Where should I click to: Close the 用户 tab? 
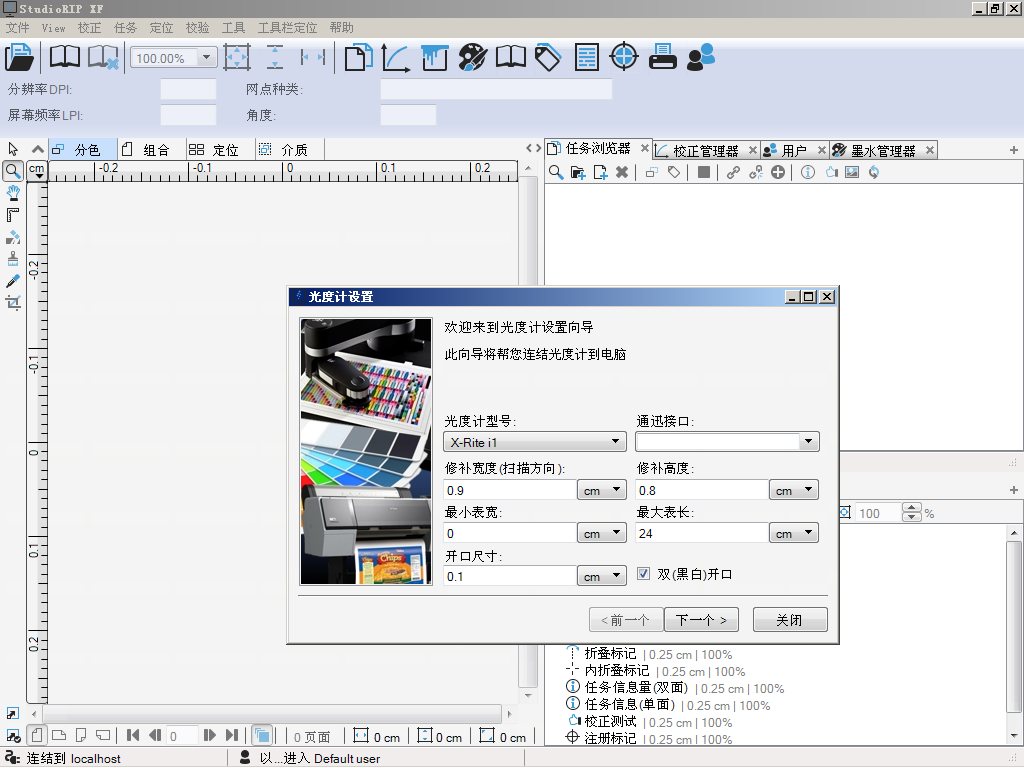click(822, 151)
